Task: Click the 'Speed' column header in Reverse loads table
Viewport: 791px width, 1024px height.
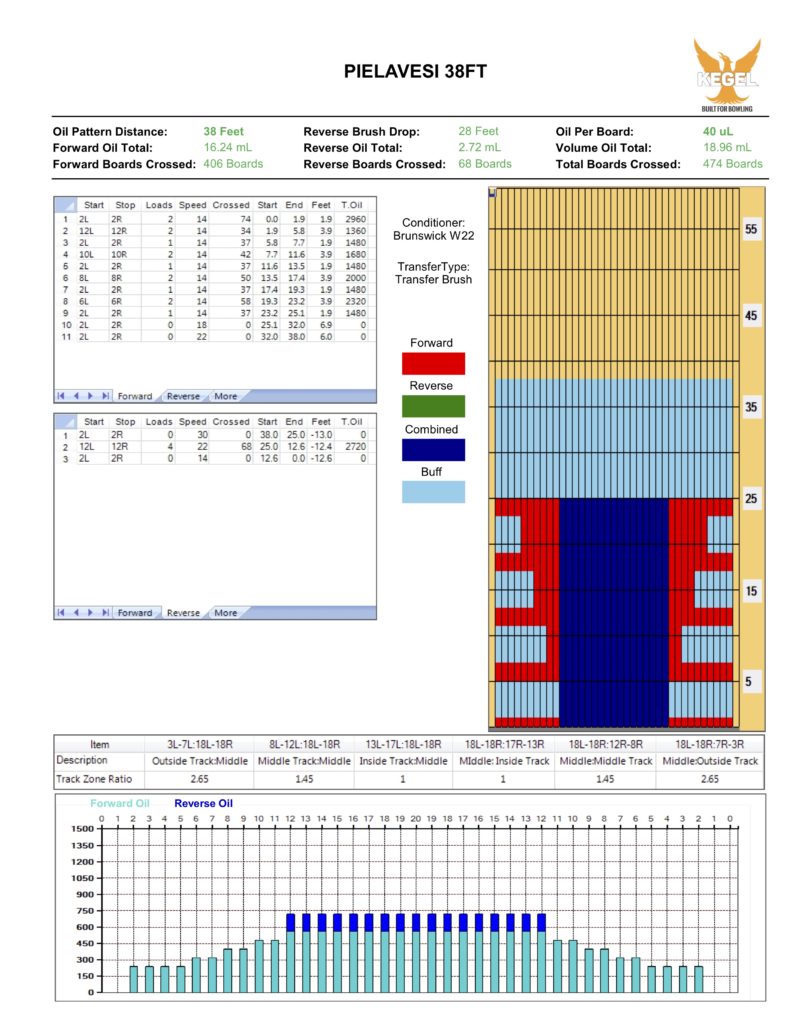Action: coord(193,421)
